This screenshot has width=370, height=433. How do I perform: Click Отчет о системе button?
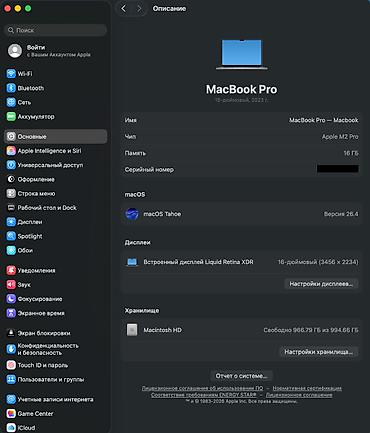241,376
